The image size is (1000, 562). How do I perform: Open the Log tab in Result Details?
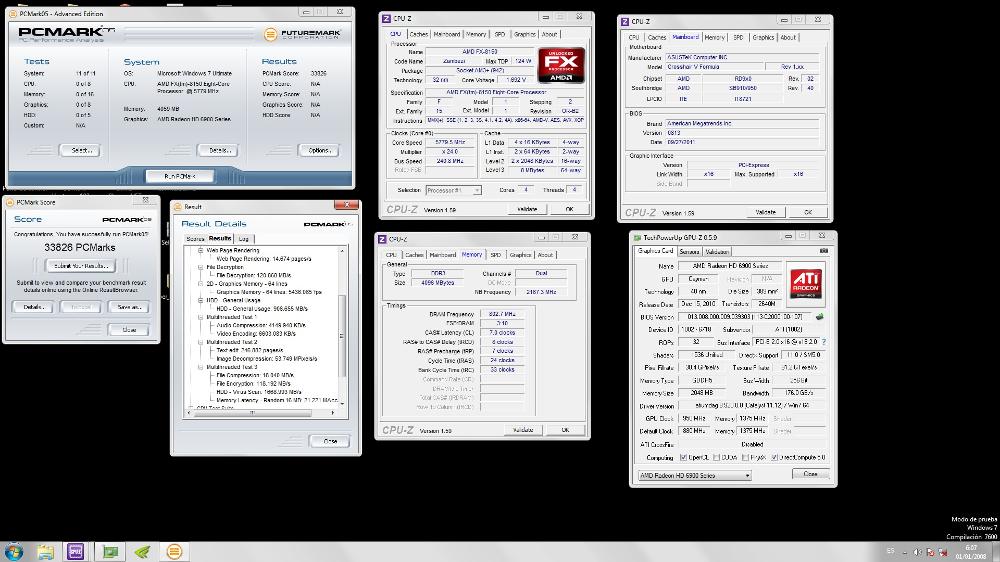(x=243, y=239)
